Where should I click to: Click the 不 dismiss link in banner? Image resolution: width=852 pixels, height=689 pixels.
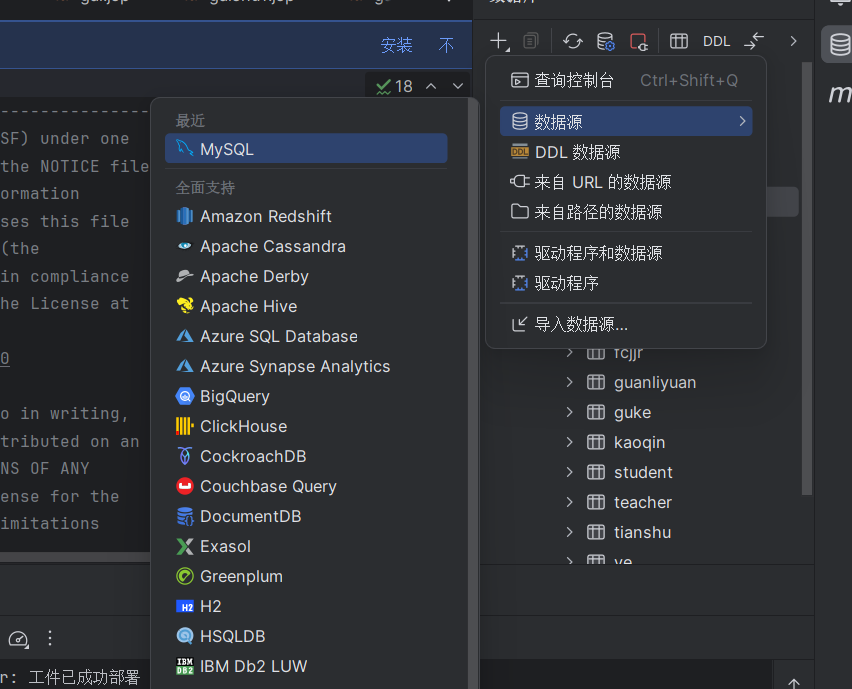(x=446, y=45)
